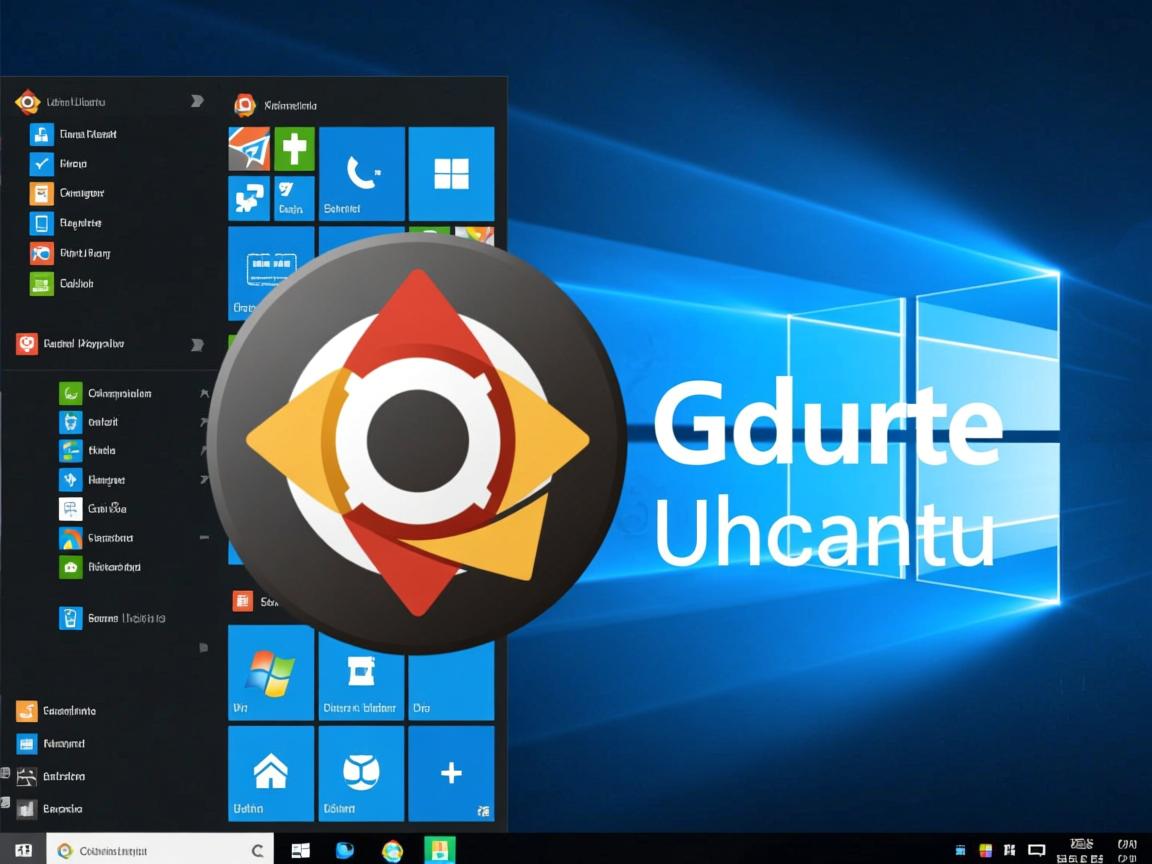
Task: Click the plus tile to add a new tile
Action: click(x=451, y=772)
